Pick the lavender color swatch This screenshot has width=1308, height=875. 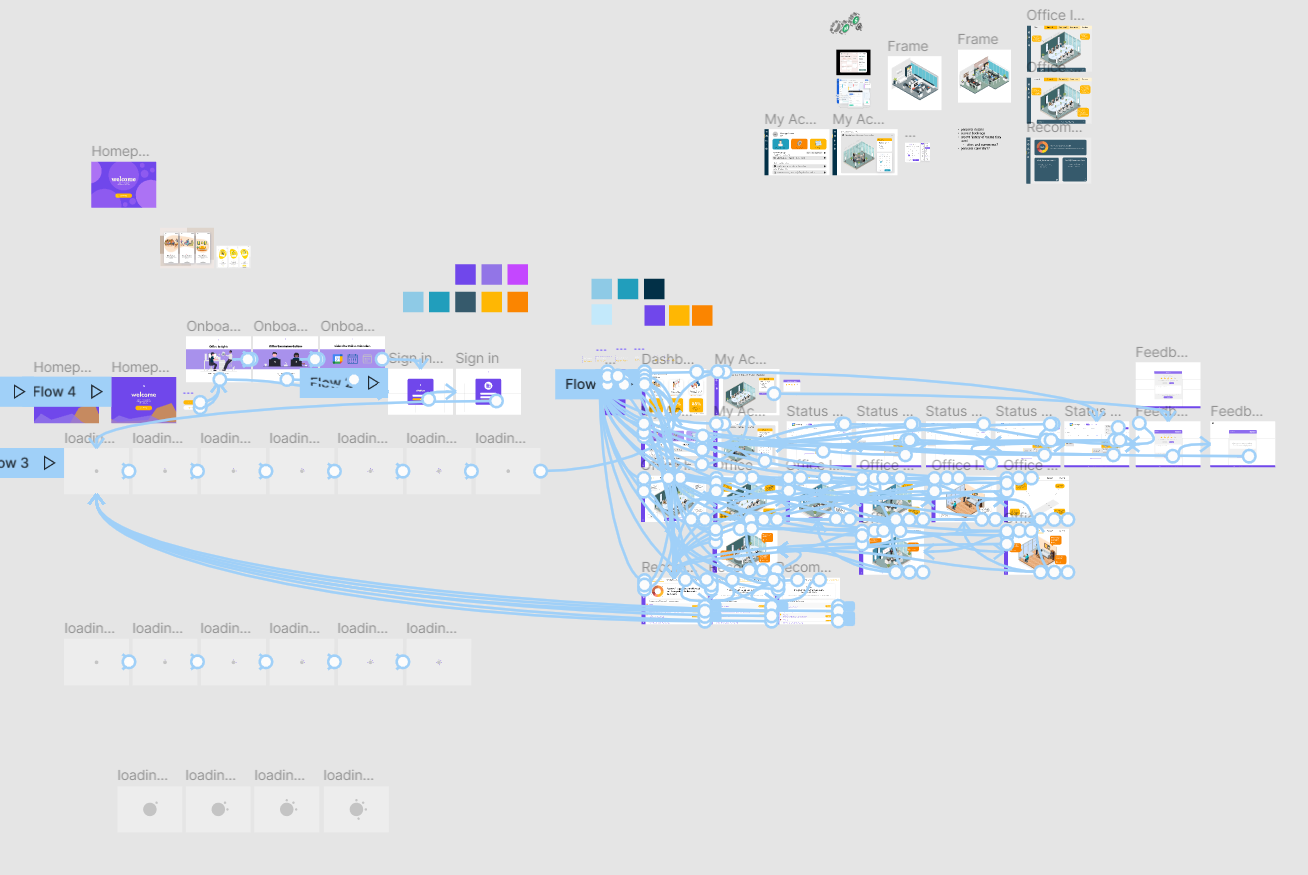click(x=491, y=274)
